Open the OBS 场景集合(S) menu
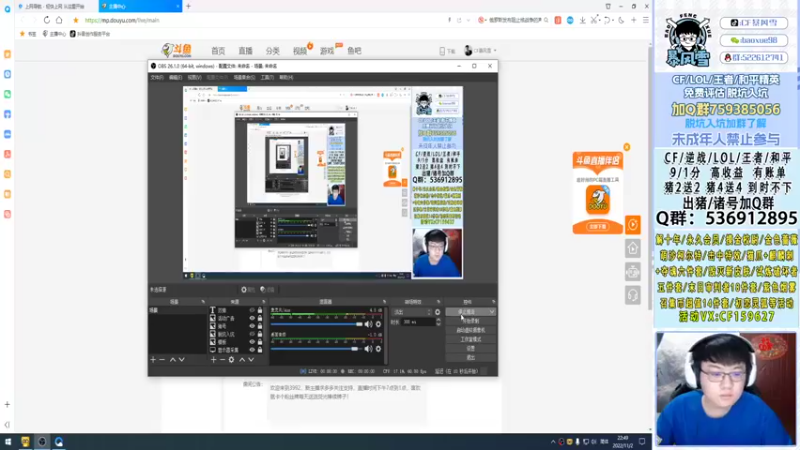This screenshot has width=800, height=450. click(x=244, y=78)
